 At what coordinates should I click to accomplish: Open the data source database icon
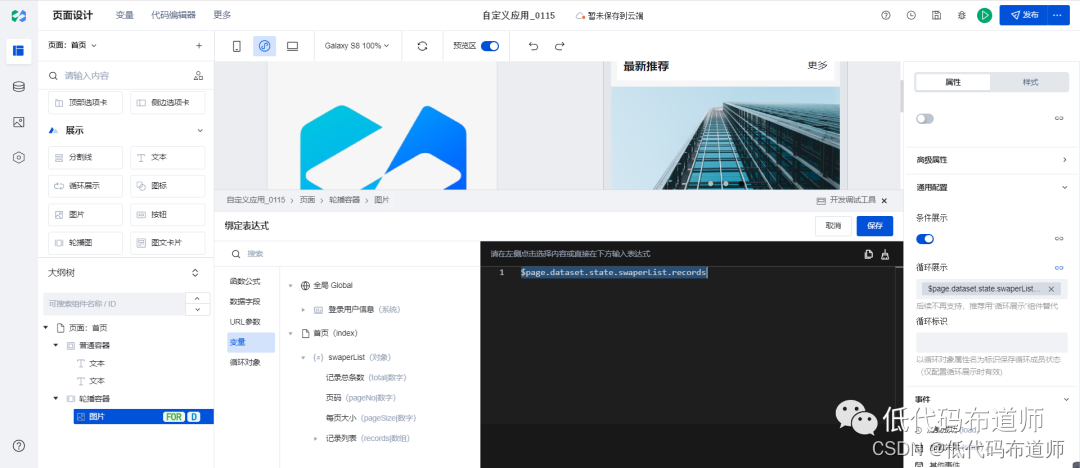[19, 87]
